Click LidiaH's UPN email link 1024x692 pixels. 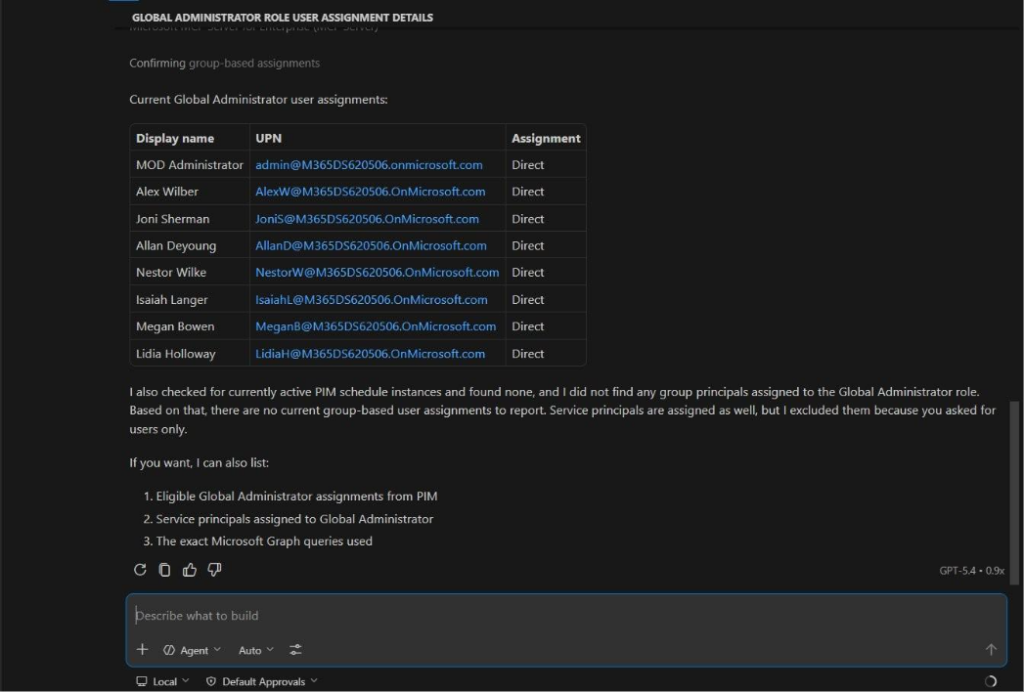[x=370, y=354]
